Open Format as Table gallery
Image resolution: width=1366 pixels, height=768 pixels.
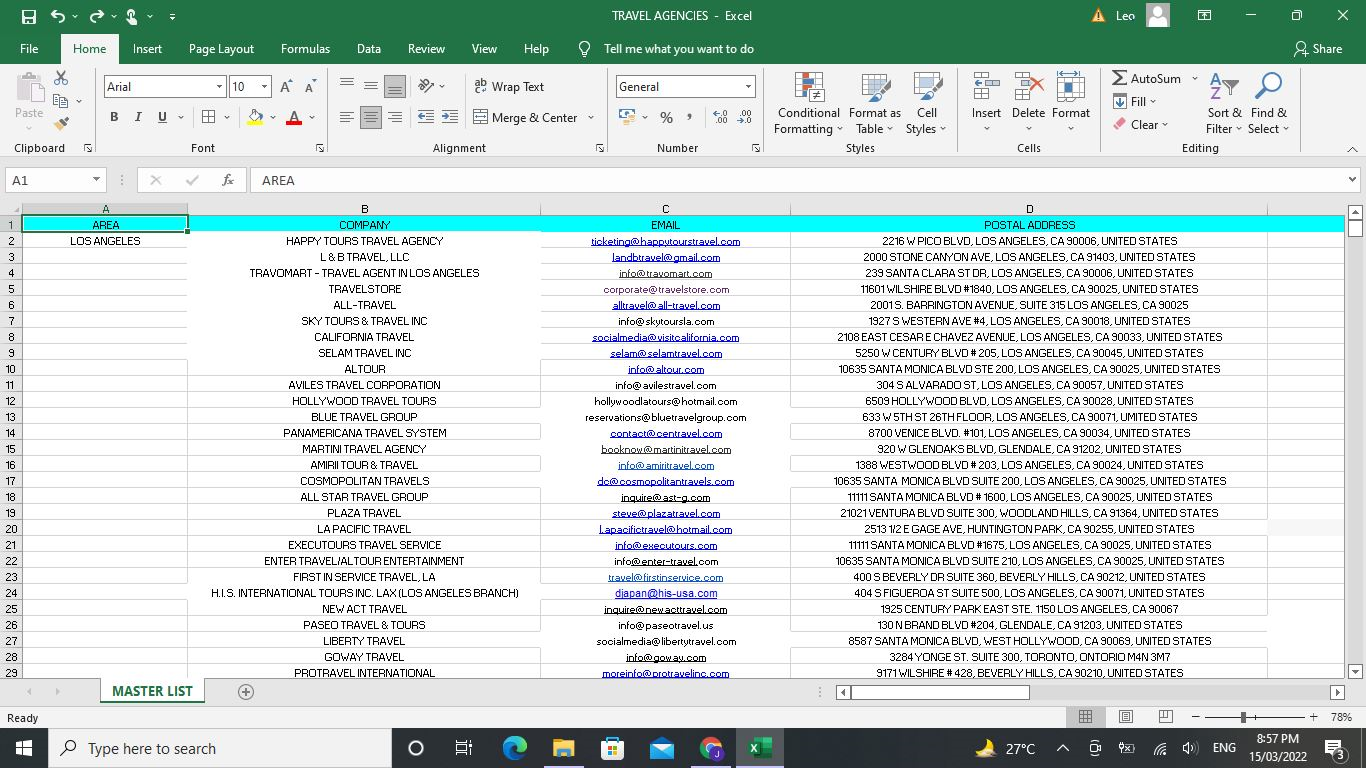(875, 103)
